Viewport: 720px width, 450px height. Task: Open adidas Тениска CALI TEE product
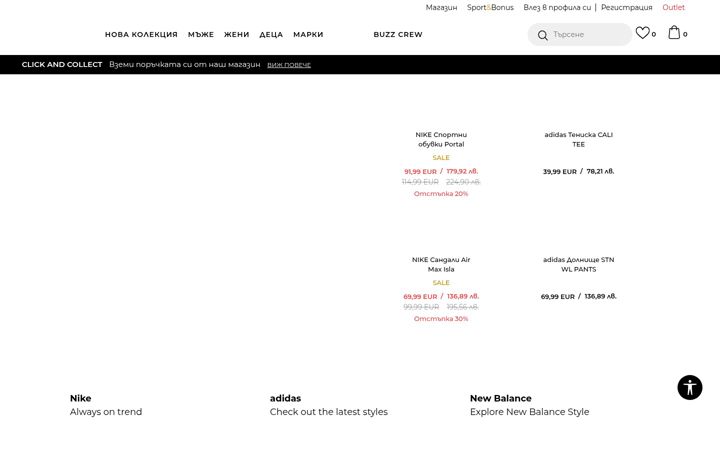coord(579,139)
